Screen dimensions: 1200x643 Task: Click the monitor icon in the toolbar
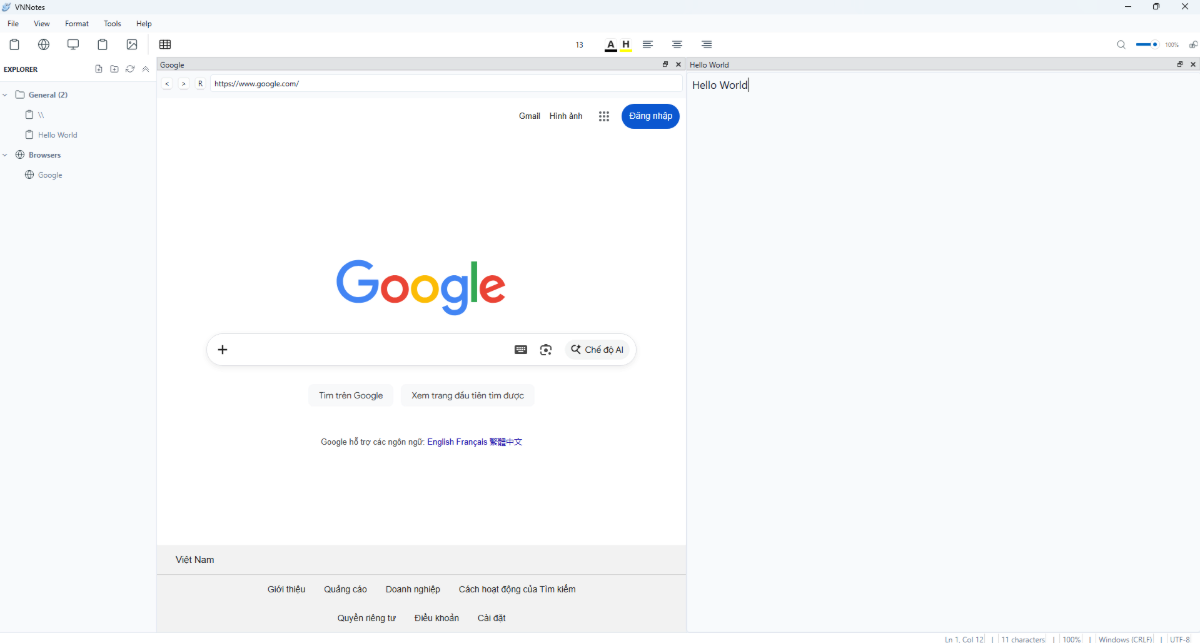coord(73,44)
